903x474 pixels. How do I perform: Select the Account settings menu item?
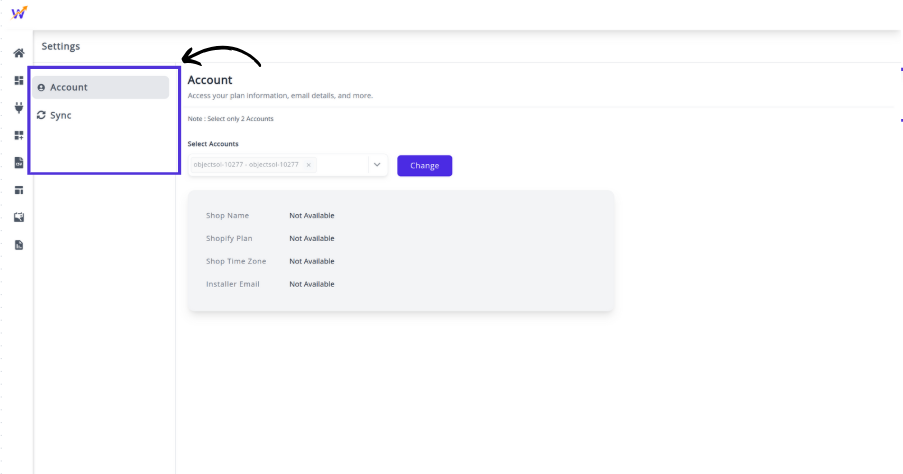[100, 87]
